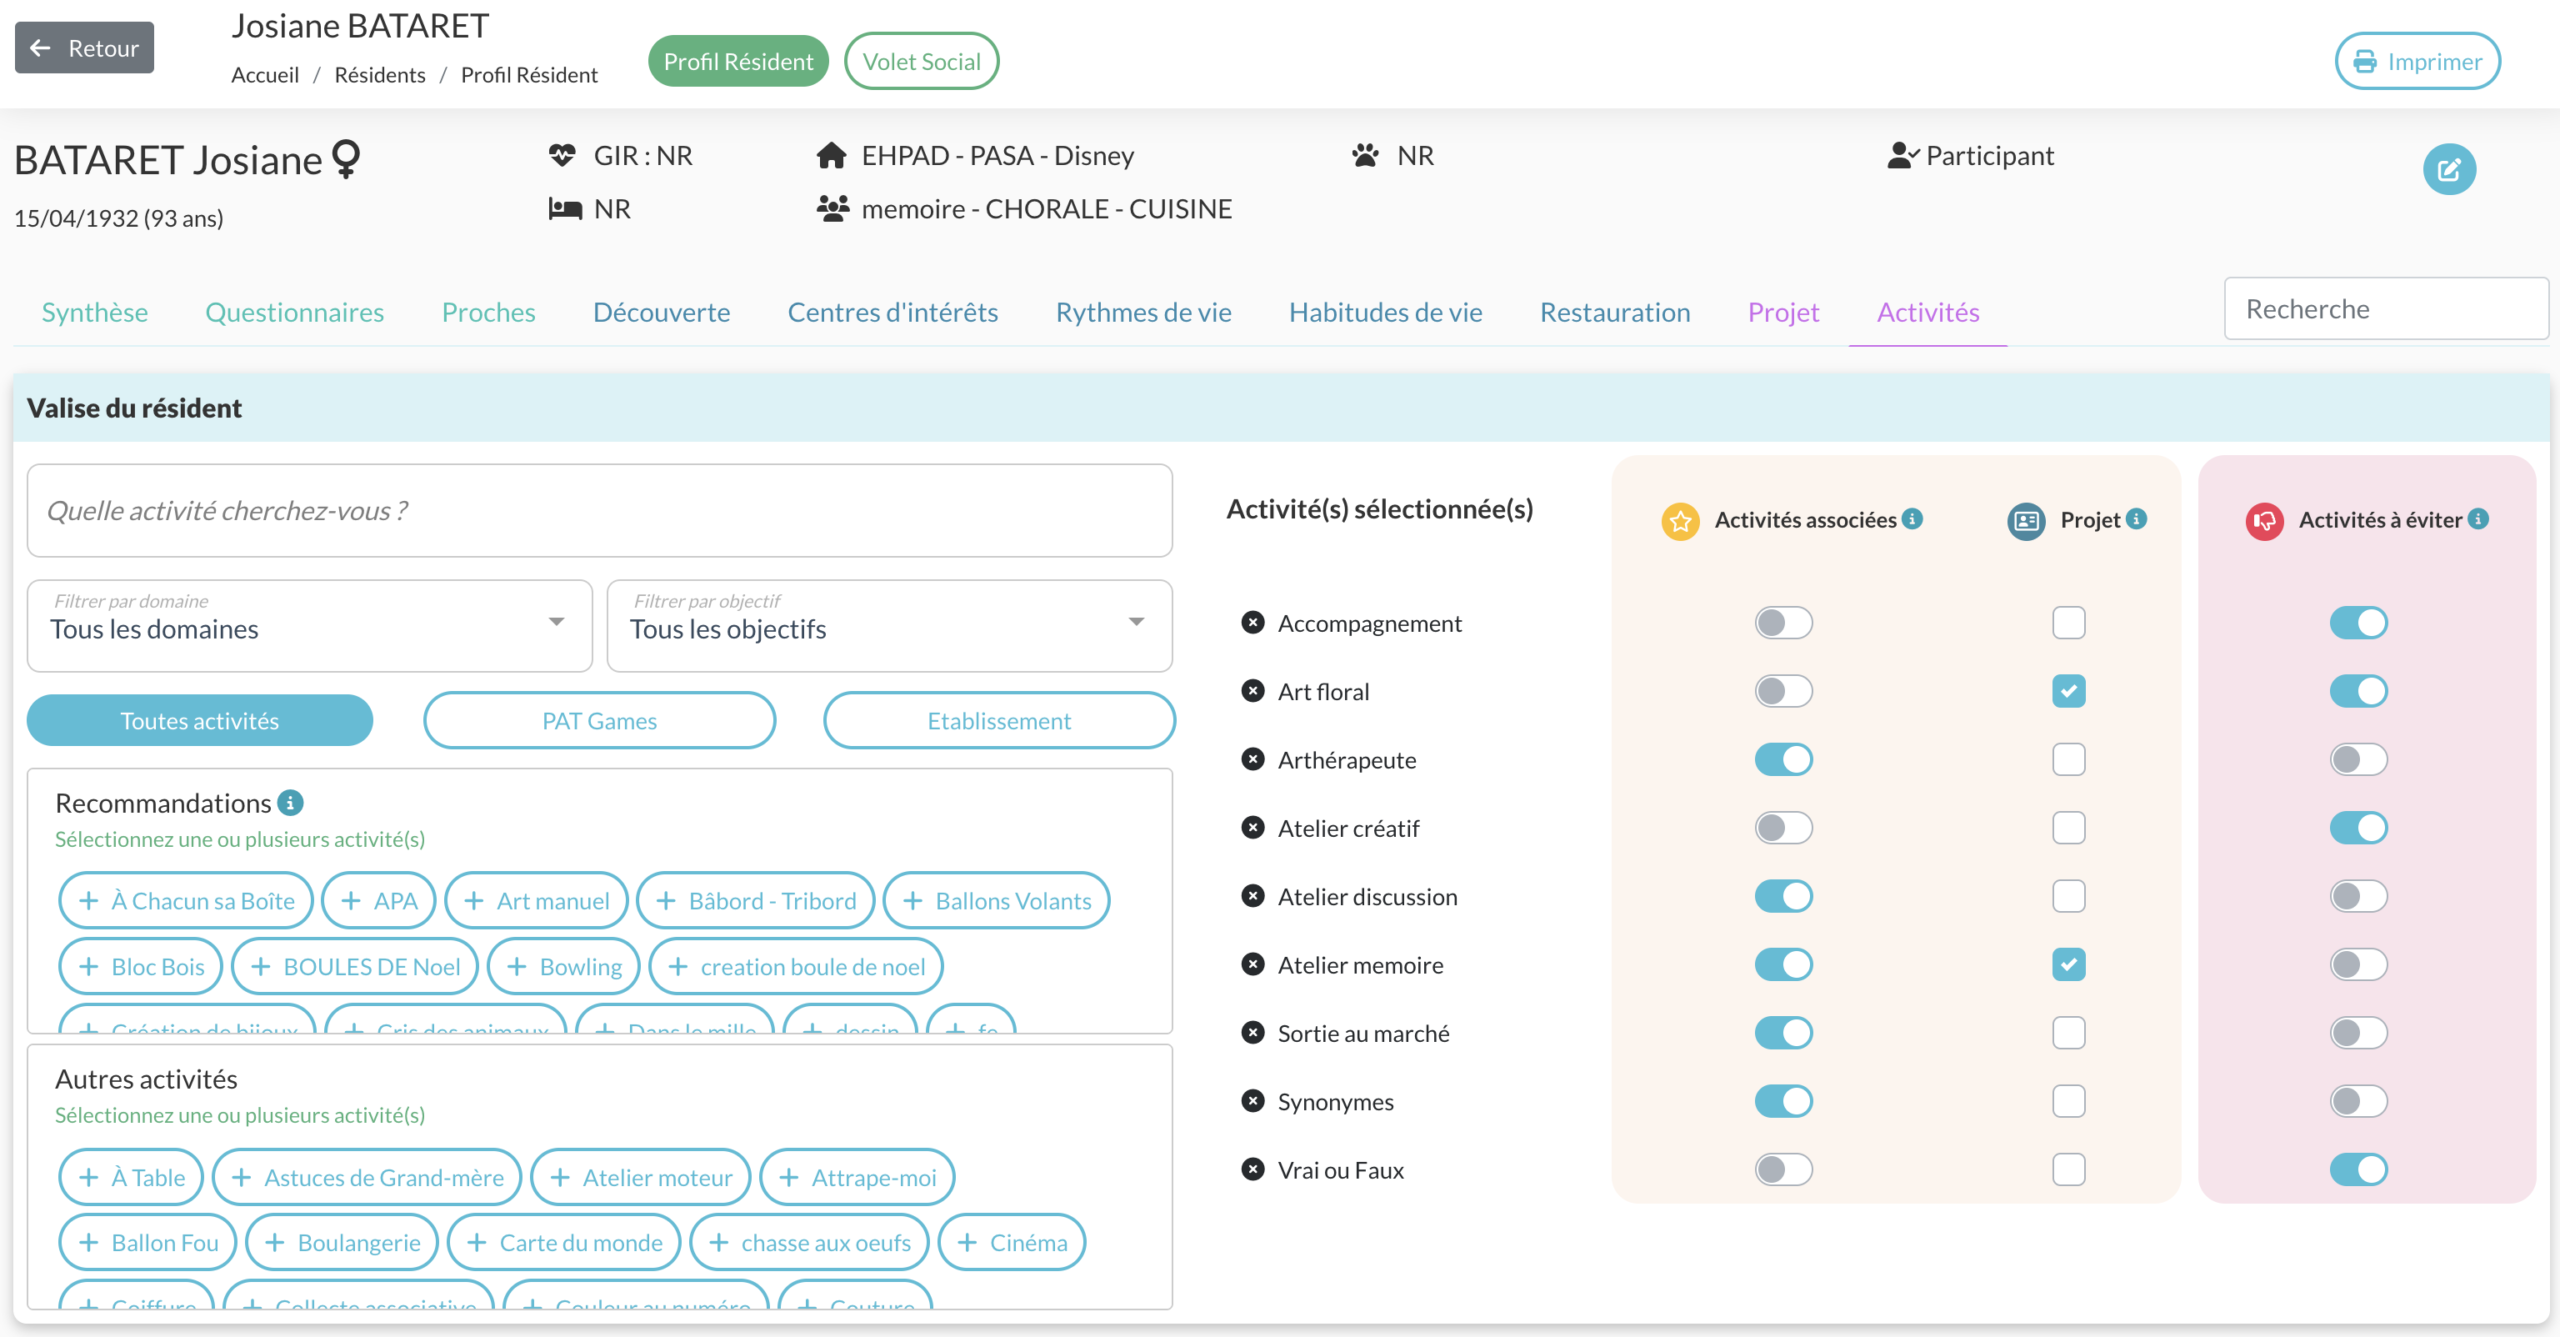Add the Bowling recommended activity

(564, 967)
